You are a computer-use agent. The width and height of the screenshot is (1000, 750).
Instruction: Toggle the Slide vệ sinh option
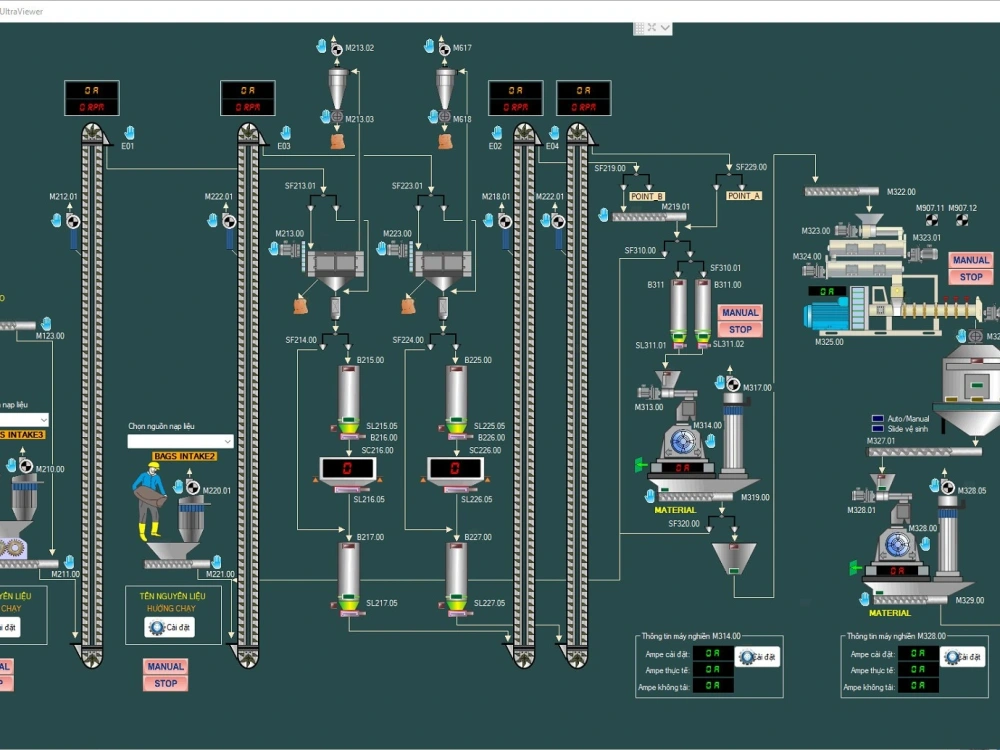coord(878,428)
